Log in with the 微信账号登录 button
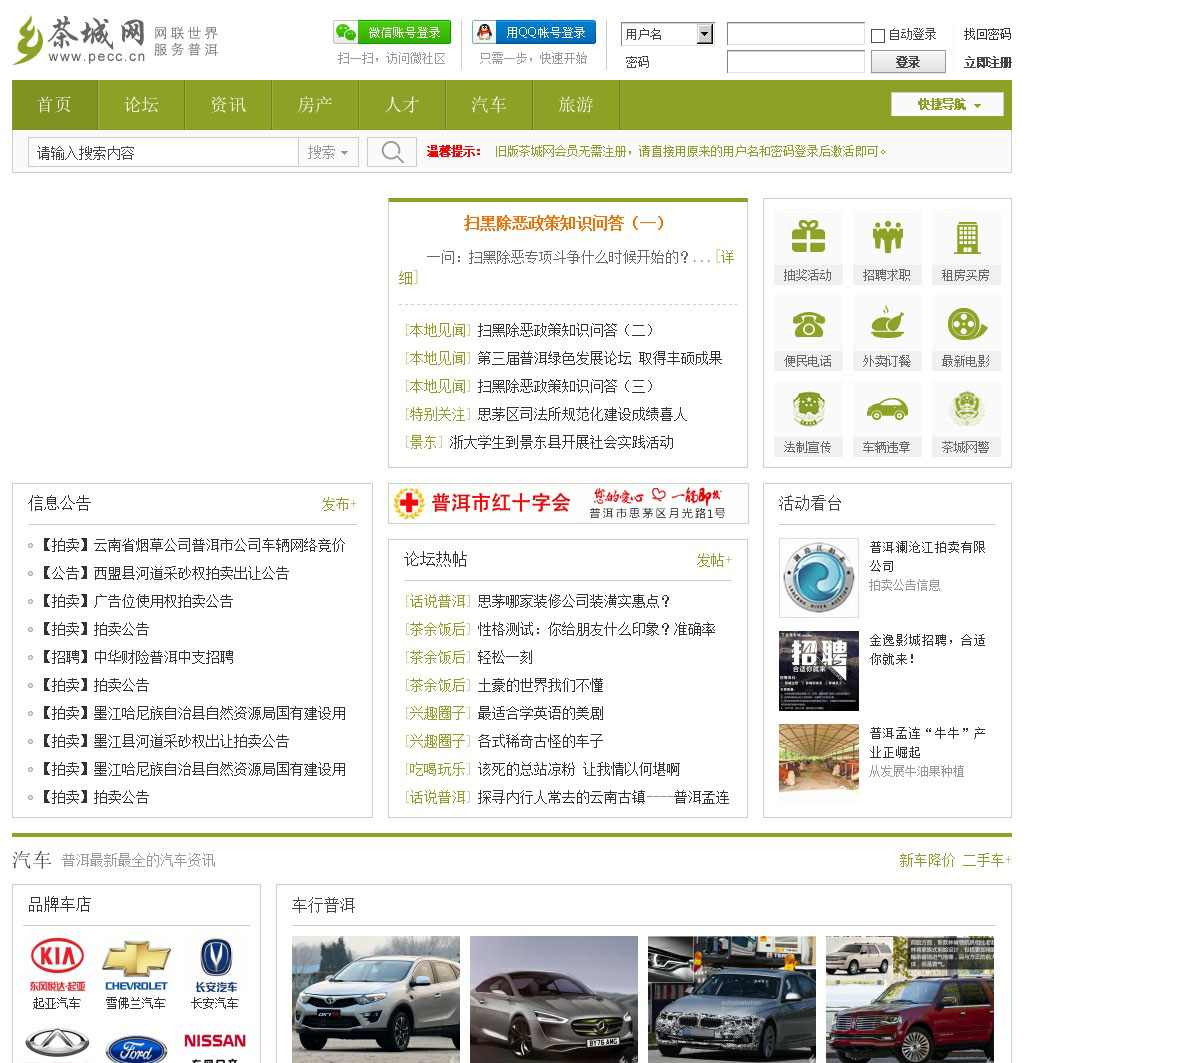1200x1063 pixels. (392, 33)
